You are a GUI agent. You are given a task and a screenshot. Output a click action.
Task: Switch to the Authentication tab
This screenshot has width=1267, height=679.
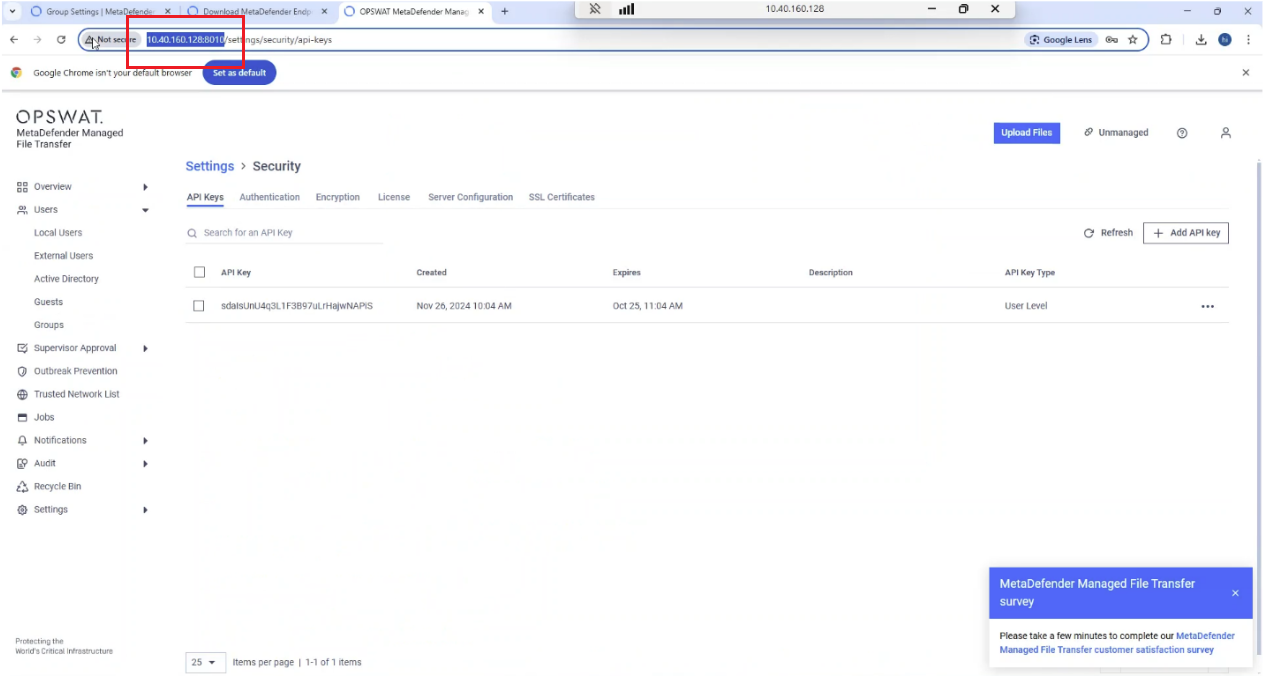tap(270, 197)
